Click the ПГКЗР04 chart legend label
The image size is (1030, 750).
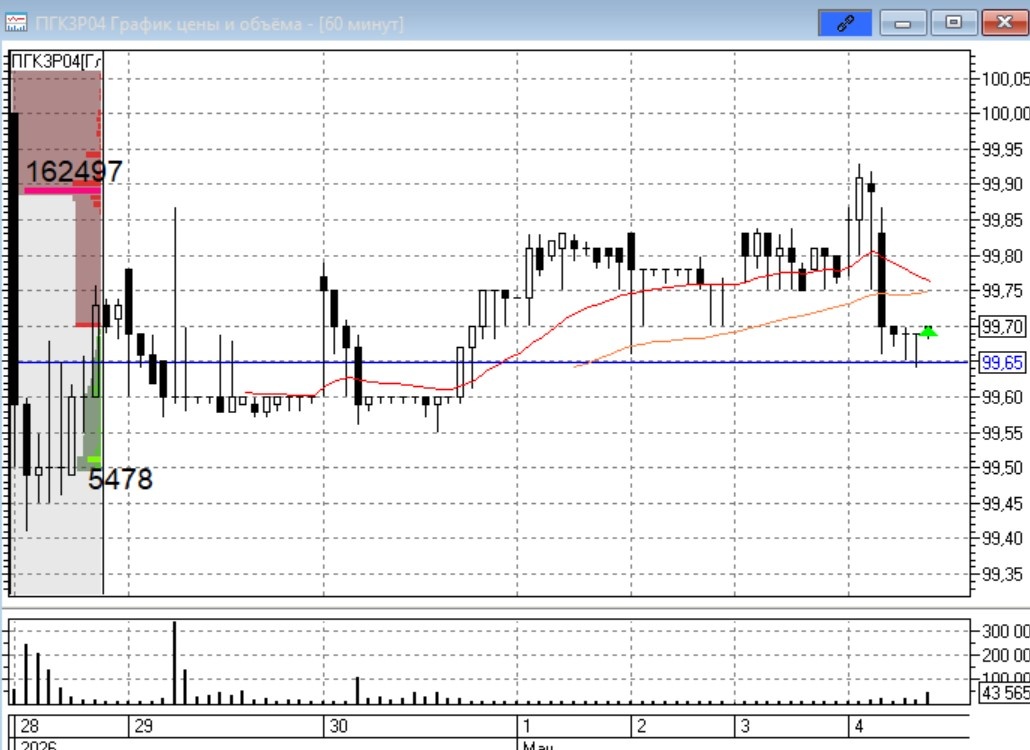pyautogui.click(x=56, y=62)
